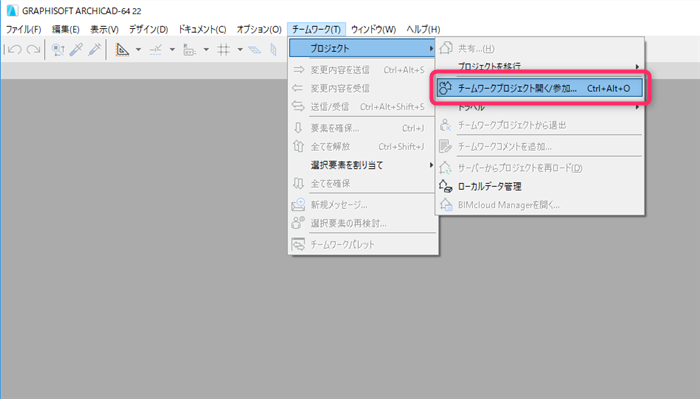The height and width of the screenshot is (399, 700).
Task: Click チームワークパレット menu entry
Action: pyautogui.click(x=362, y=245)
